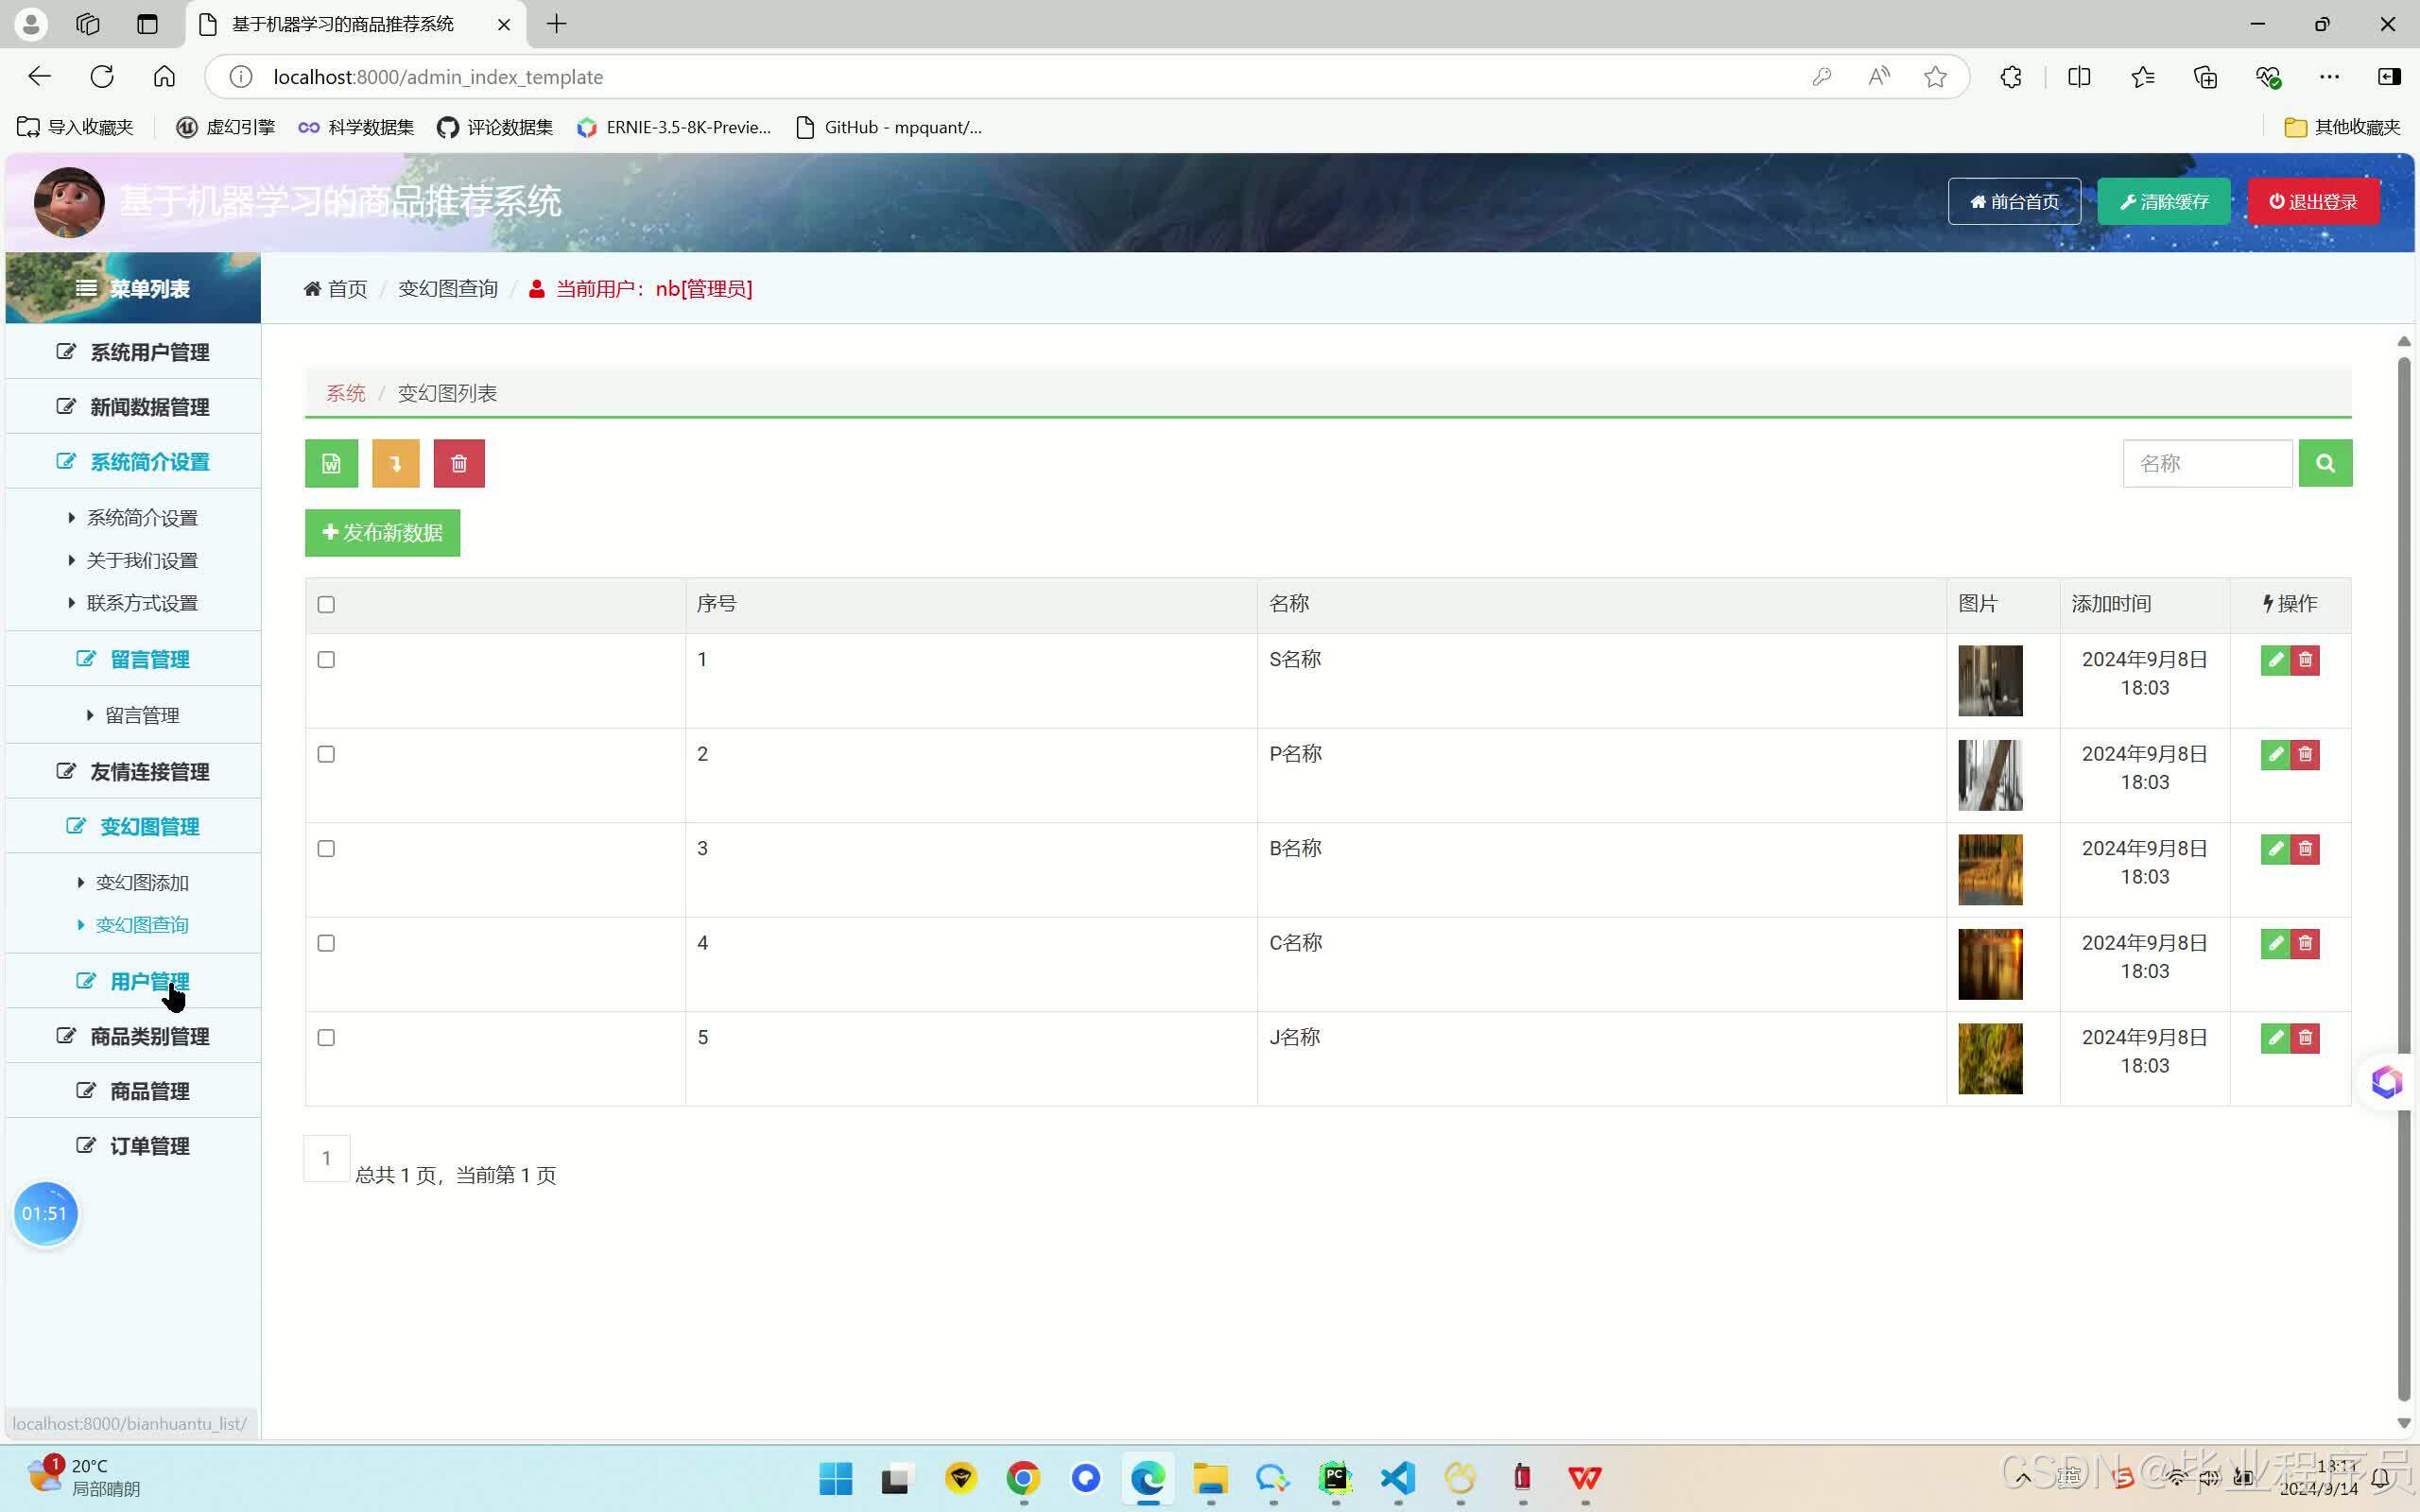Open the thumbnail image of row B名称
This screenshot has width=2420, height=1512.
[1989, 870]
